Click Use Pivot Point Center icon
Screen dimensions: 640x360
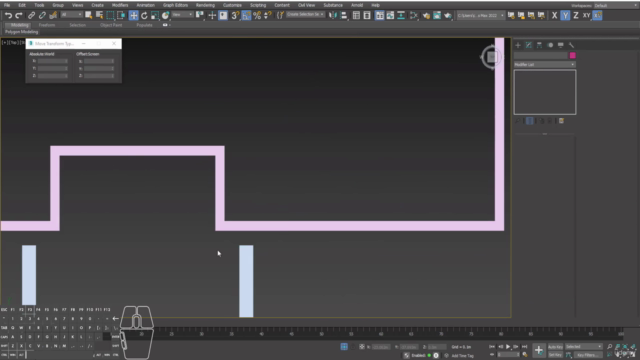tap(200, 16)
